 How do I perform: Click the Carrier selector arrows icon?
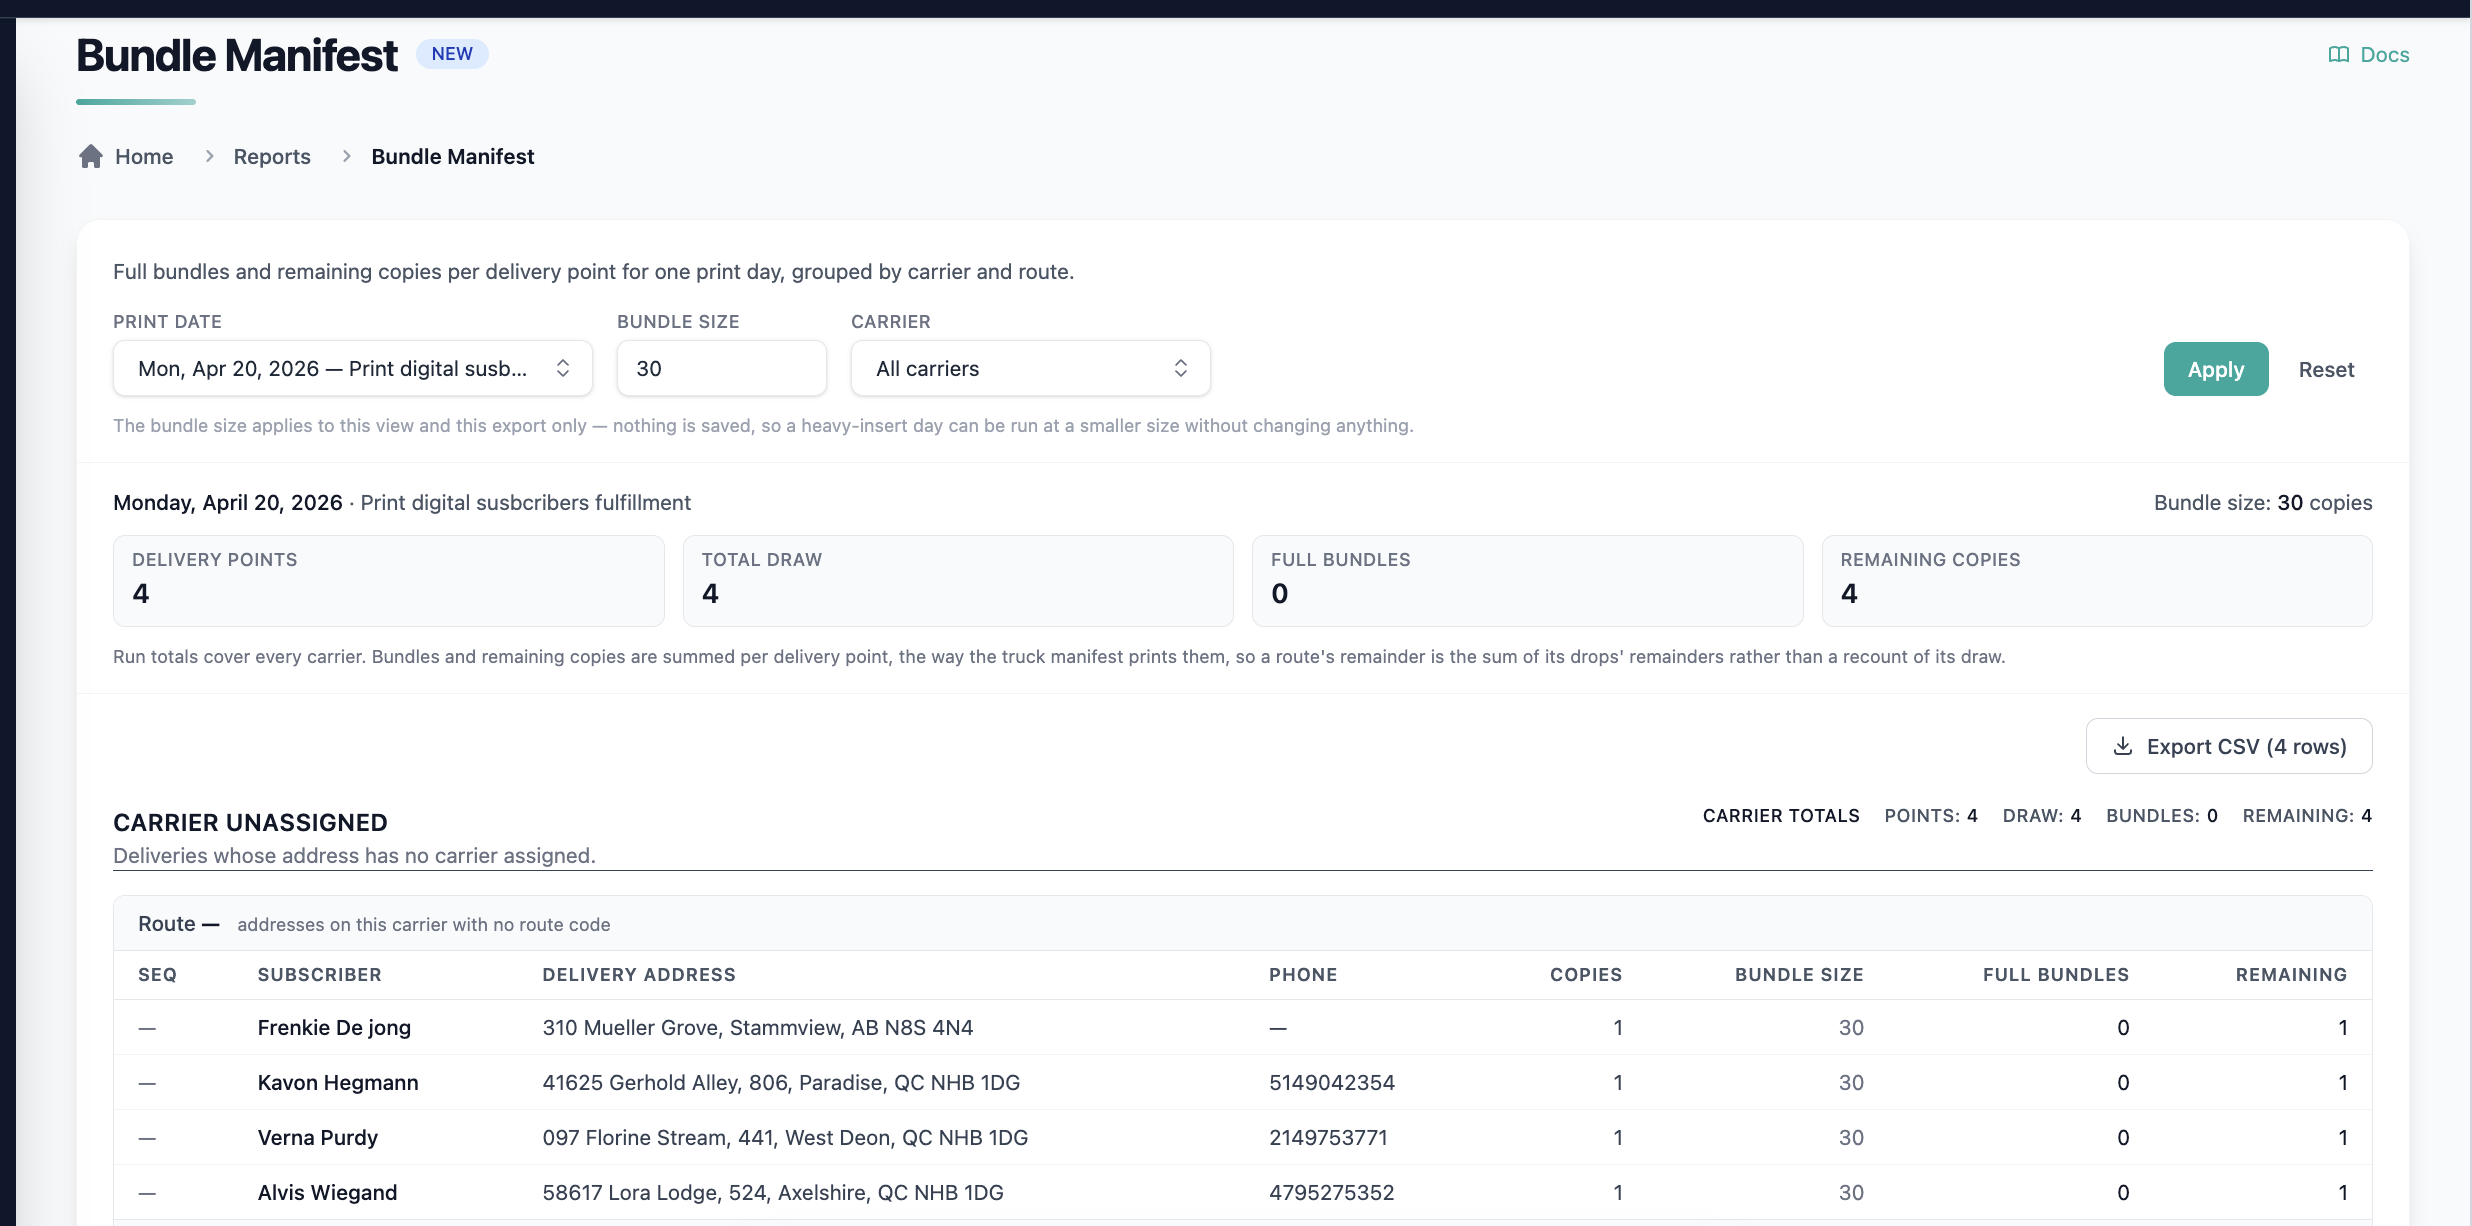click(x=1181, y=368)
